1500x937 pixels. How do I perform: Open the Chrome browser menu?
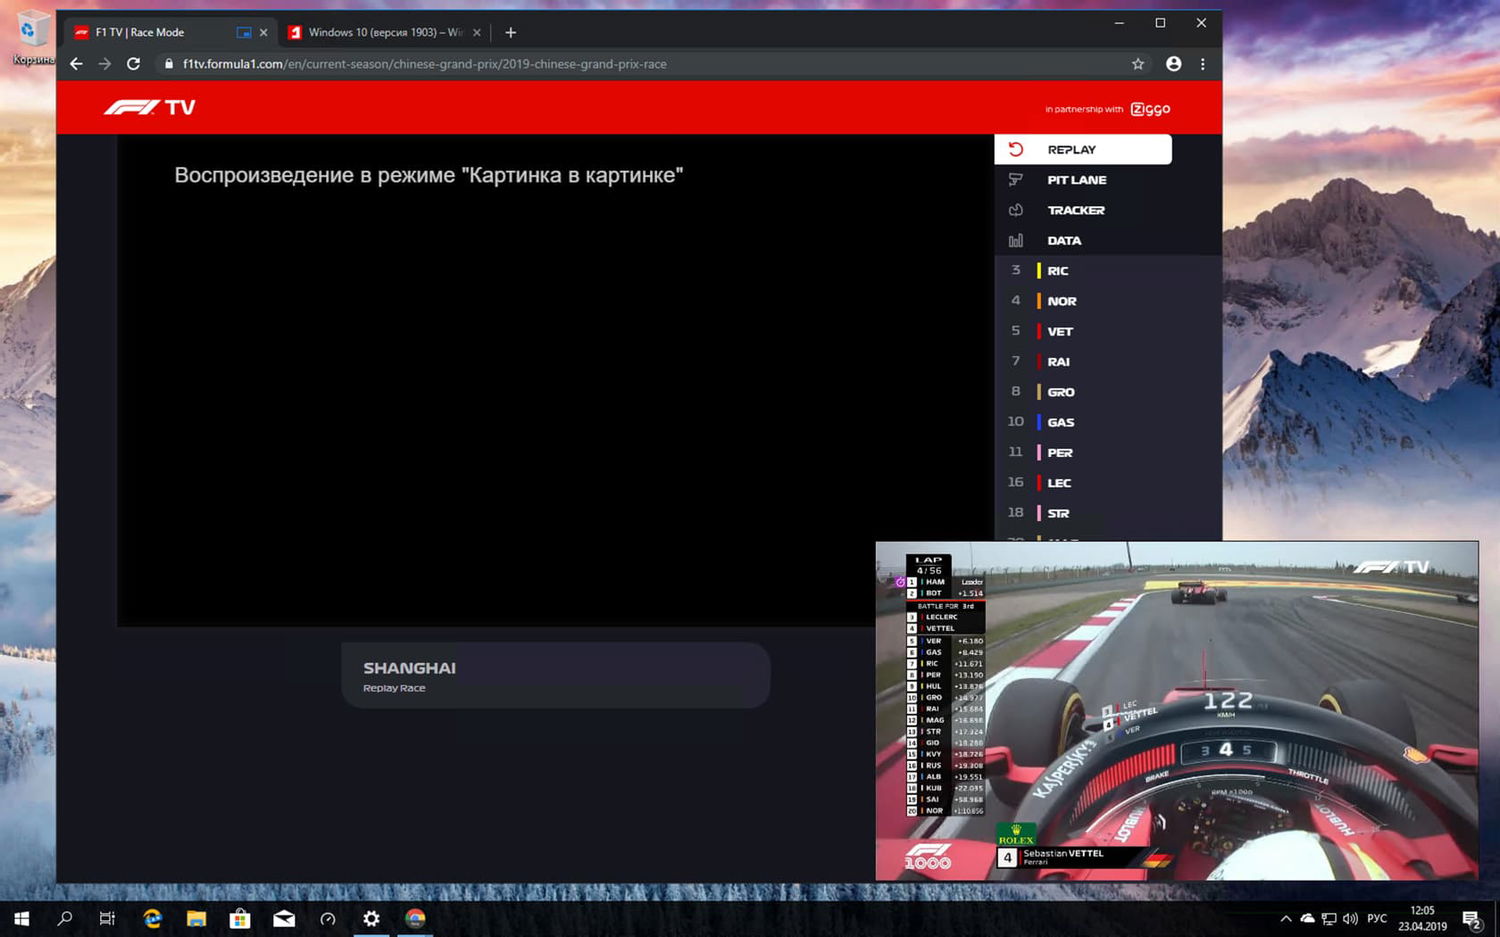click(1203, 63)
